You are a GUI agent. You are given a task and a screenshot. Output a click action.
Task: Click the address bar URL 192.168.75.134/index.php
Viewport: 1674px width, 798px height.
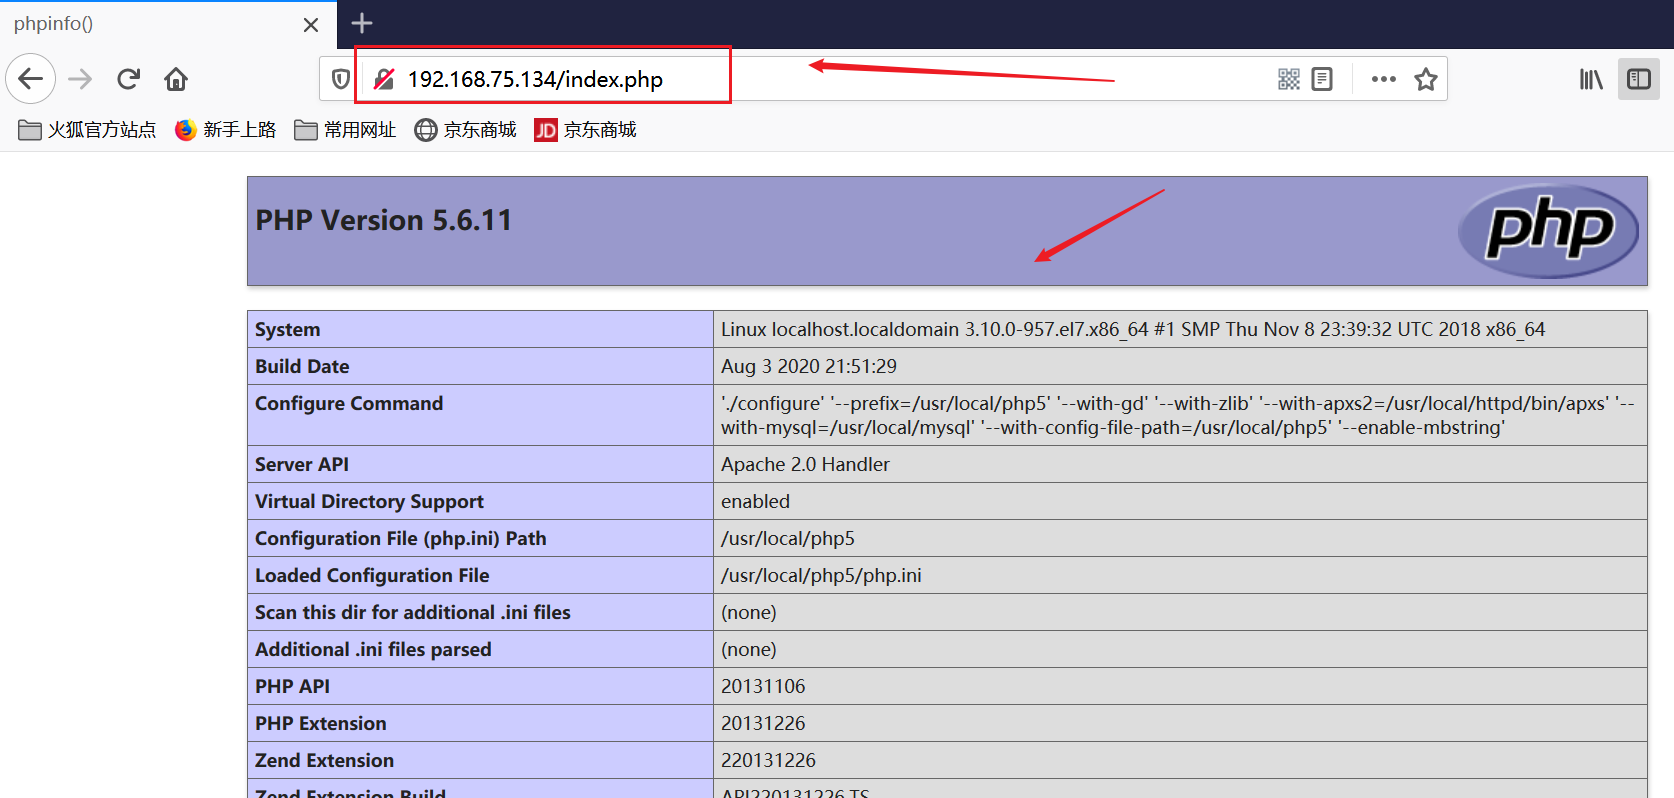(x=535, y=79)
